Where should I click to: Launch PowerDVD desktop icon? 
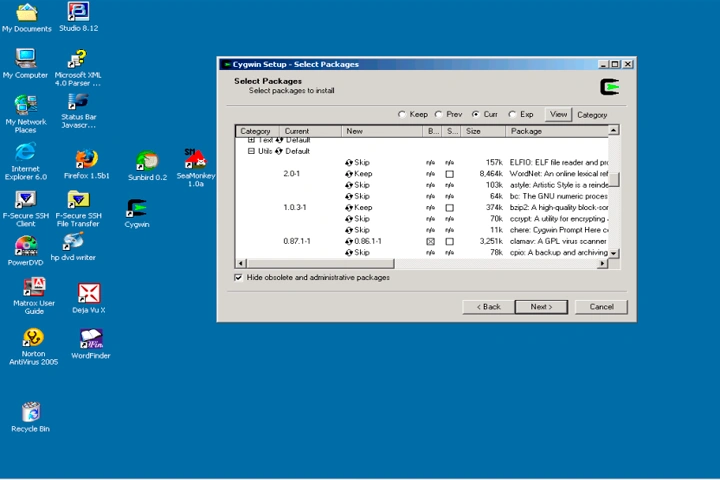pos(26,251)
